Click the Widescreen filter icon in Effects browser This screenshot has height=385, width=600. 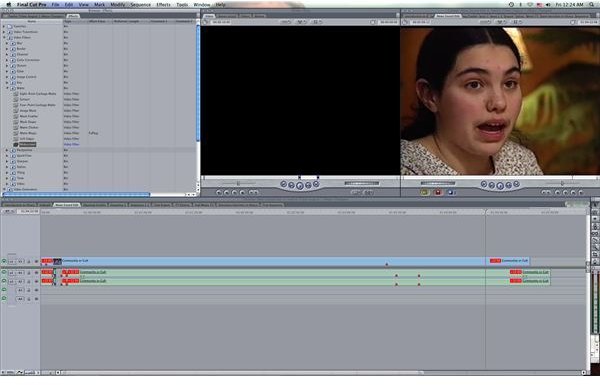point(16,145)
